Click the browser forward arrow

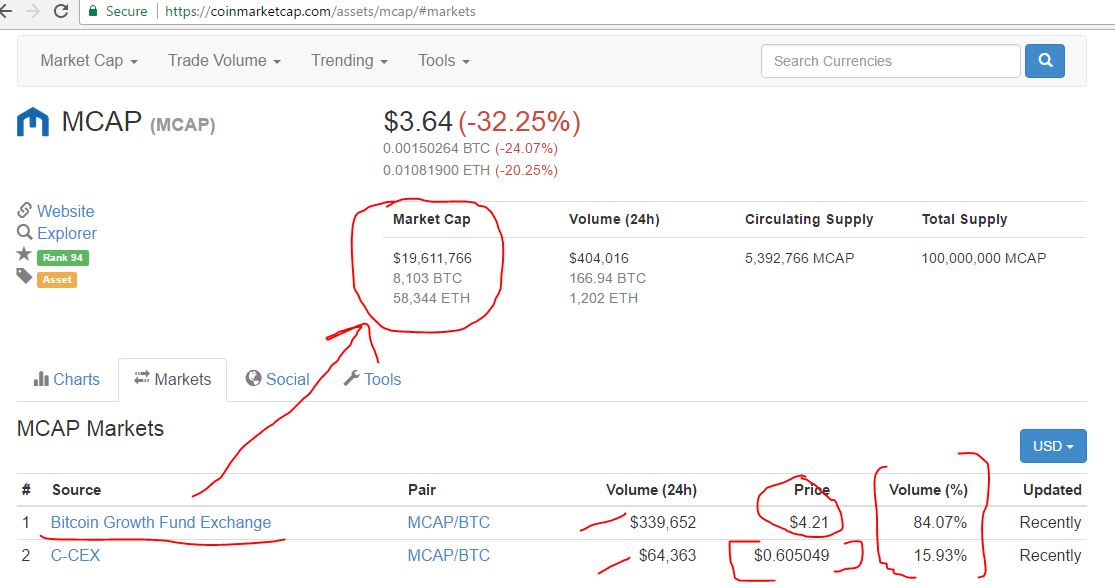click(33, 11)
